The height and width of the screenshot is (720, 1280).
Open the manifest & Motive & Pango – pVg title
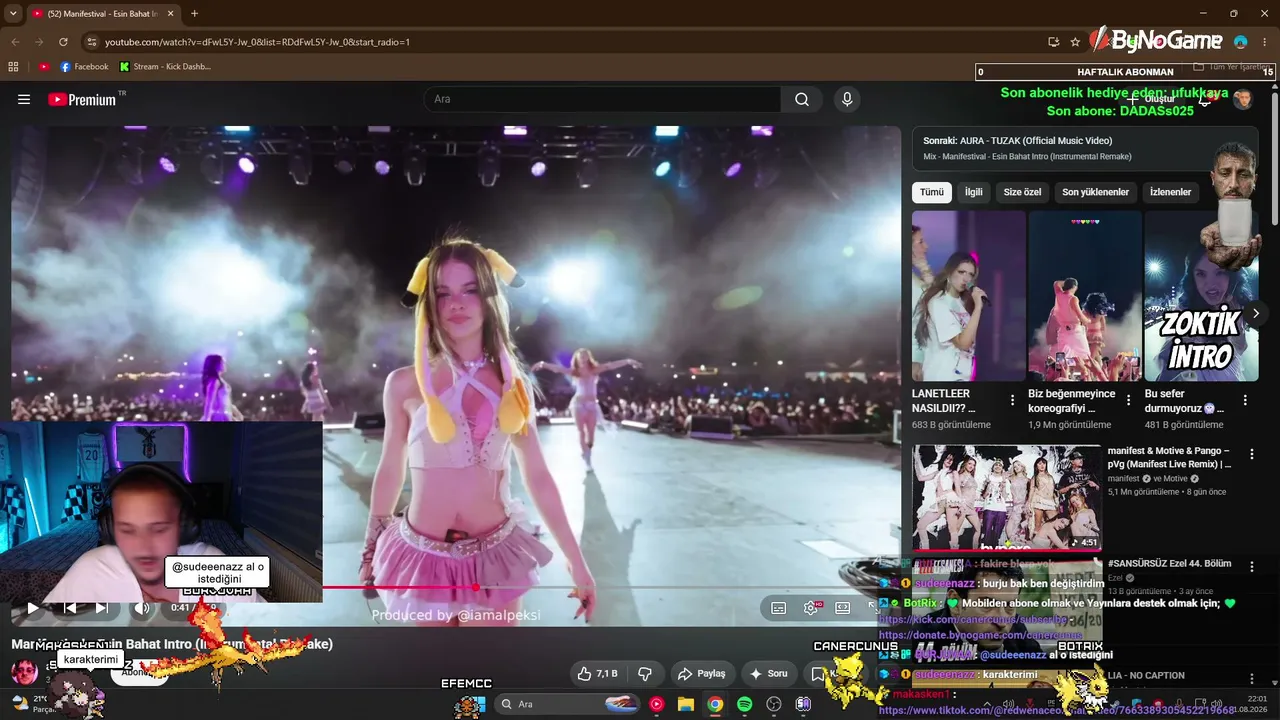[1169, 457]
